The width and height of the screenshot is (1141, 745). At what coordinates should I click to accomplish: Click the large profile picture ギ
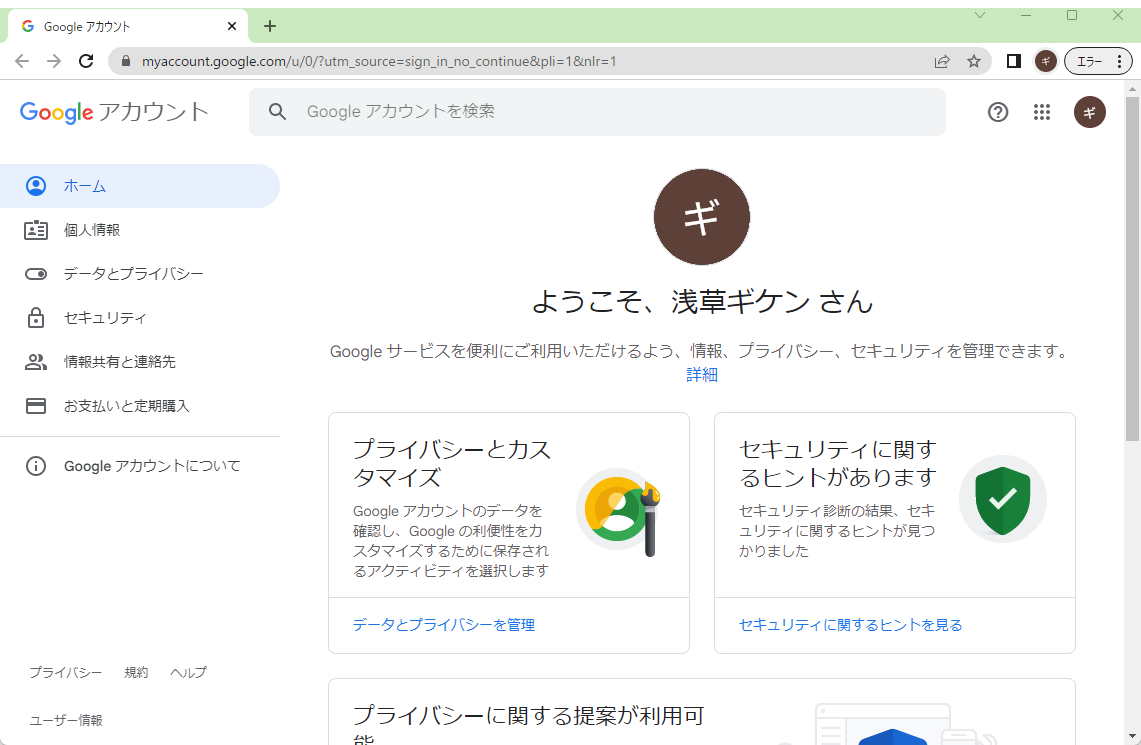[701, 217]
